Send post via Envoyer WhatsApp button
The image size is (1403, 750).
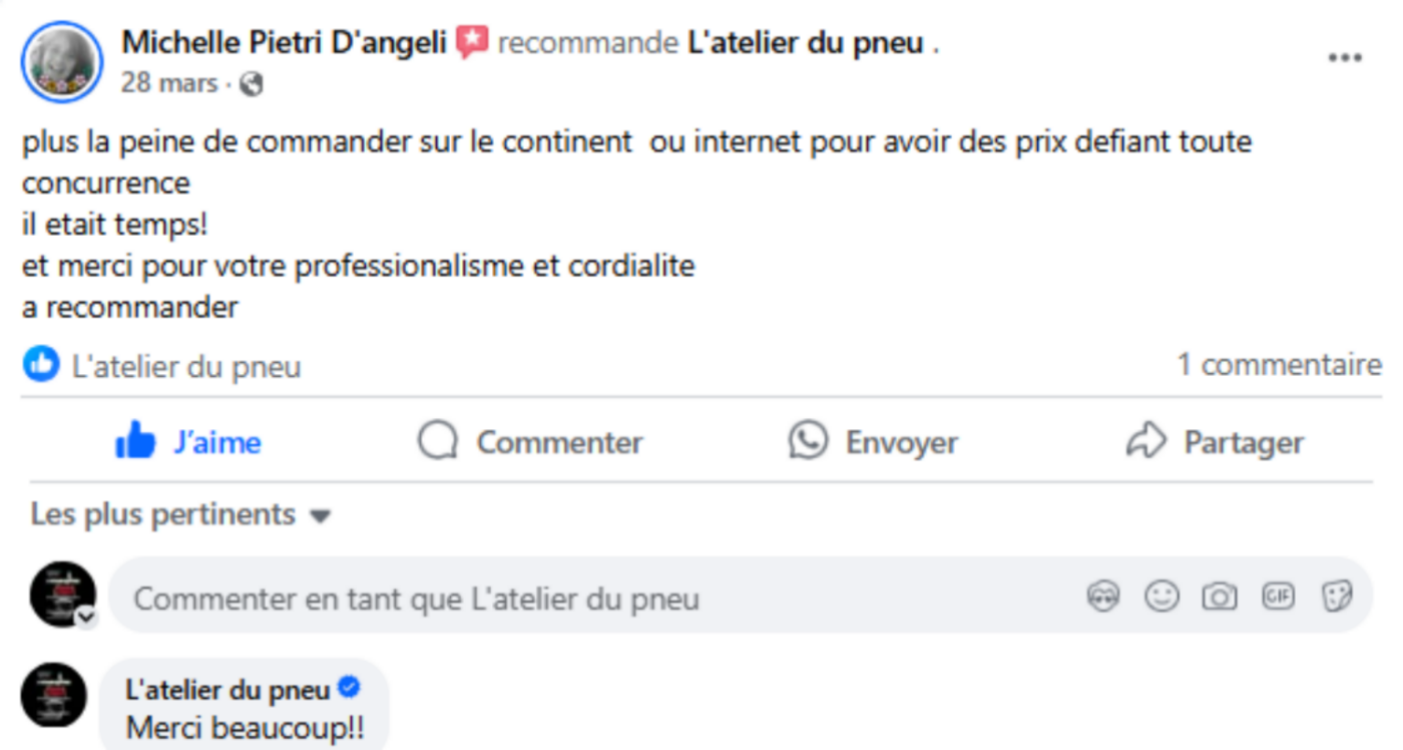pyautogui.click(x=872, y=441)
